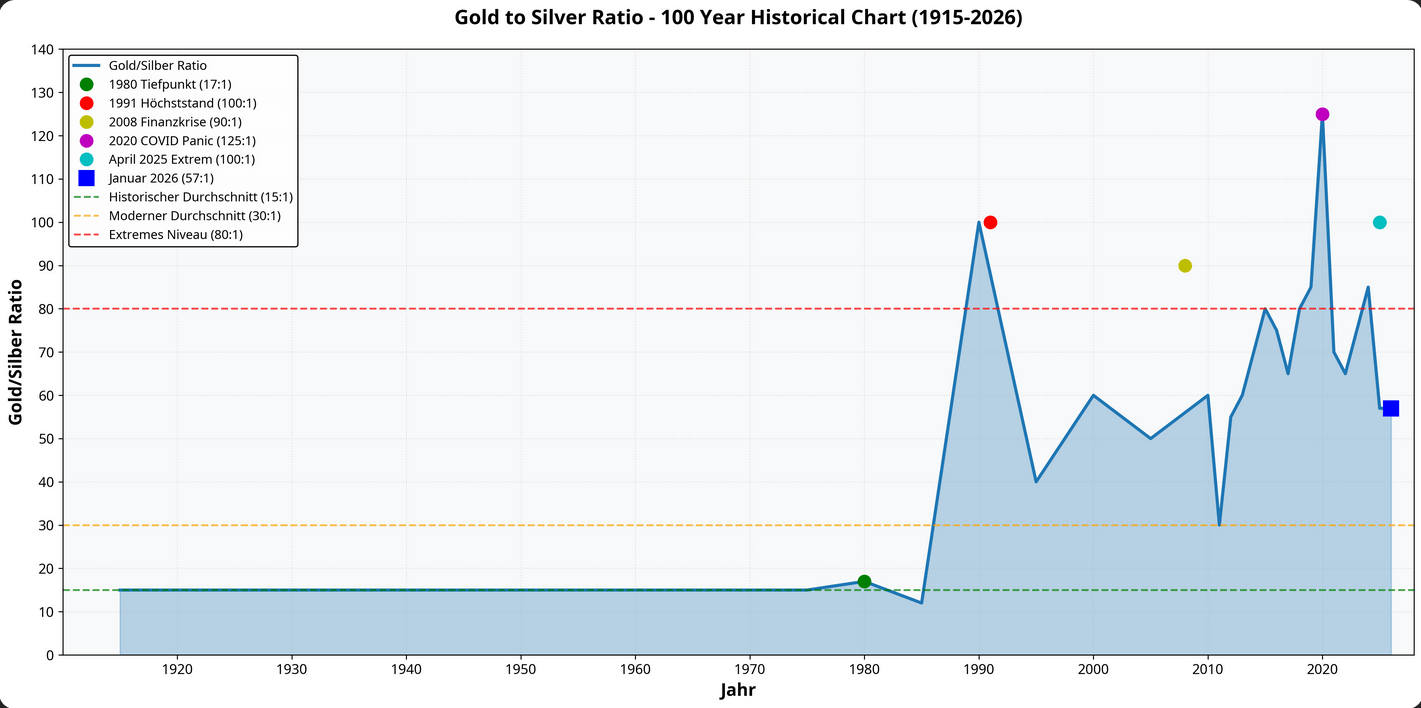The height and width of the screenshot is (708, 1421).
Task: Select the yellow 2008 Finanzkrise dot on the chart
Action: pos(1185,266)
